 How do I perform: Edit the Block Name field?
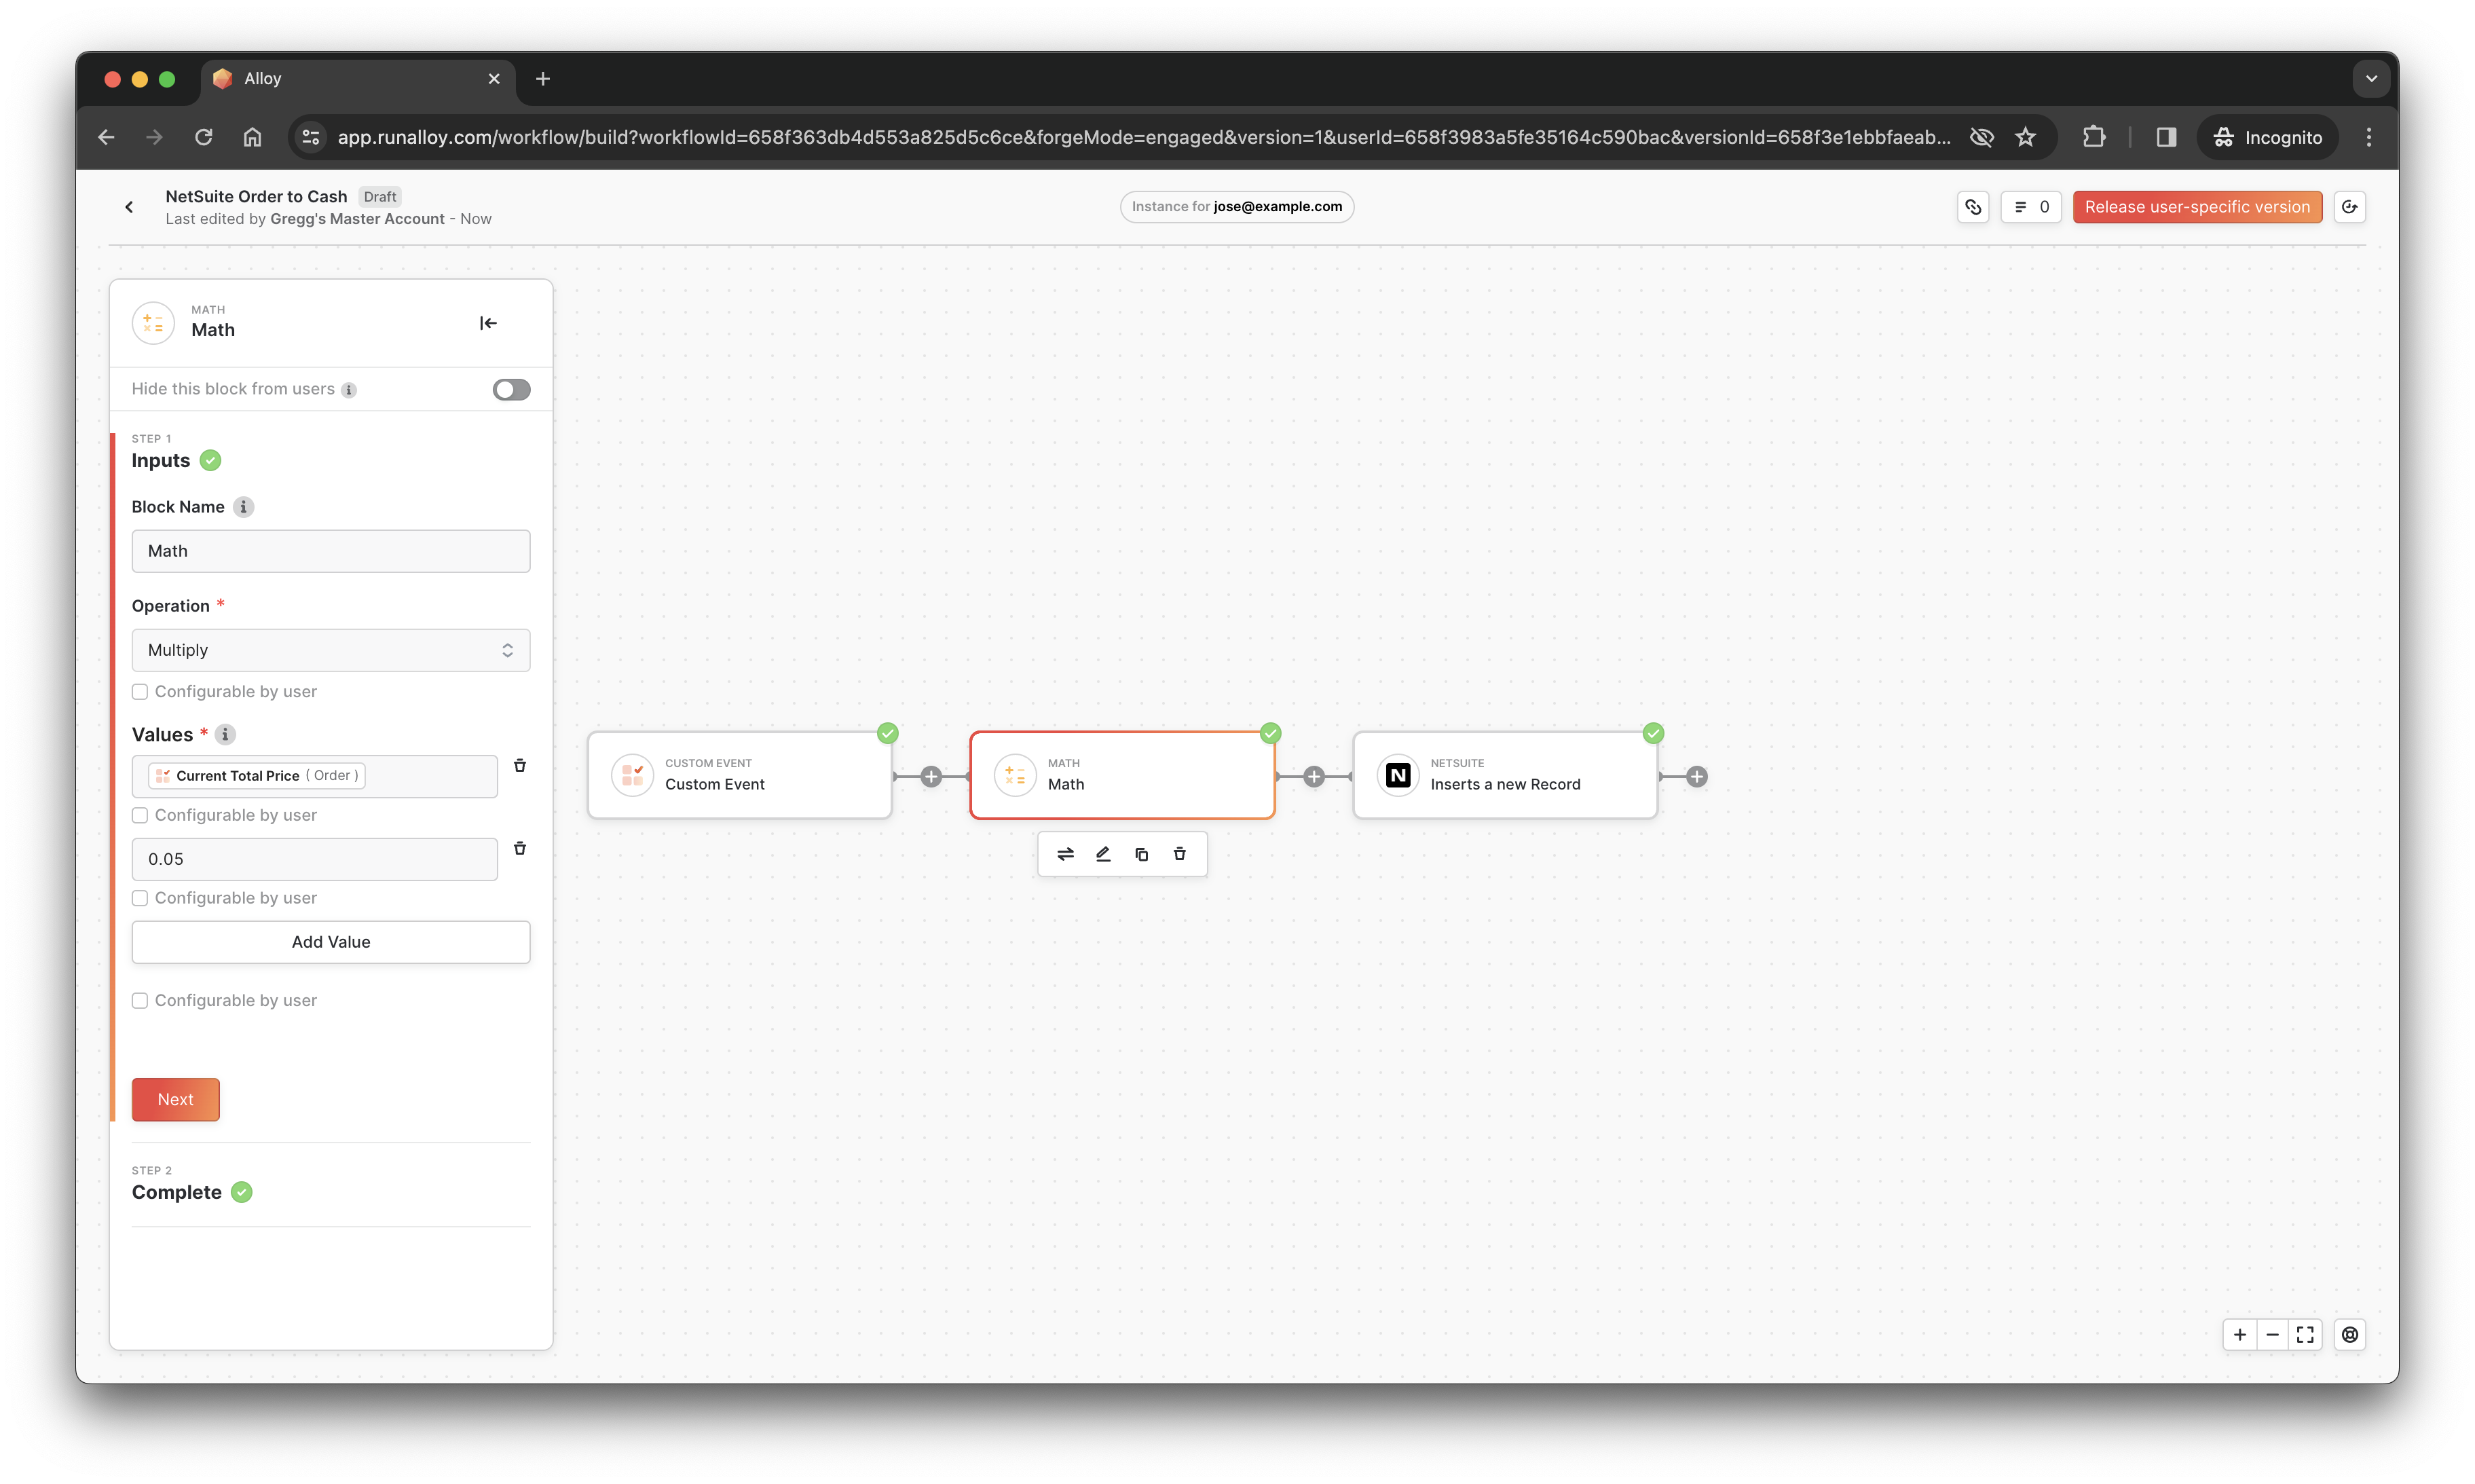pyautogui.click(x=331, y=551)
